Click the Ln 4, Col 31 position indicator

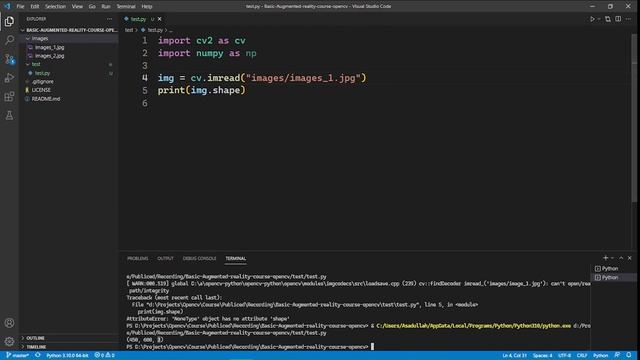coord(514,356)
